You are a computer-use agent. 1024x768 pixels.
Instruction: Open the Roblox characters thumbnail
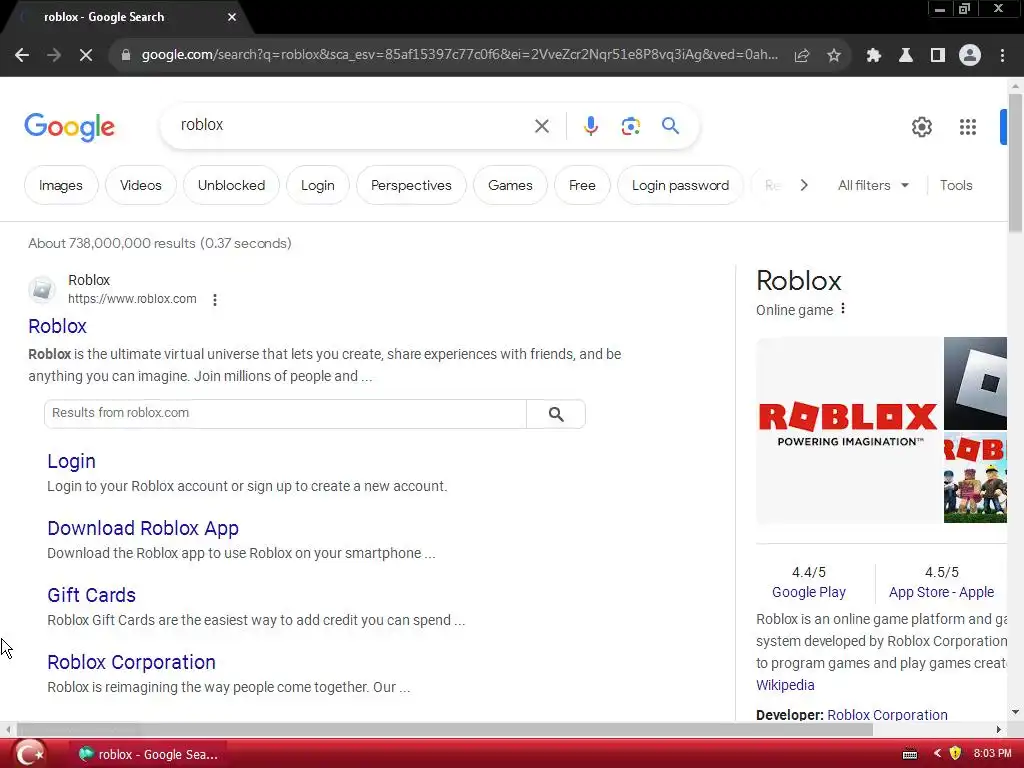975,477
